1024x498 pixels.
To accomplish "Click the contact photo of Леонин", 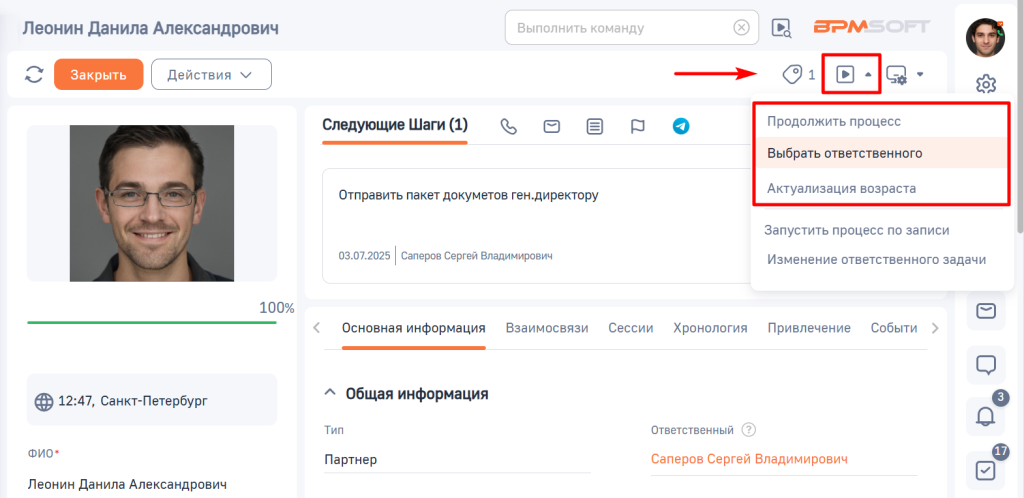I will 152,203.
